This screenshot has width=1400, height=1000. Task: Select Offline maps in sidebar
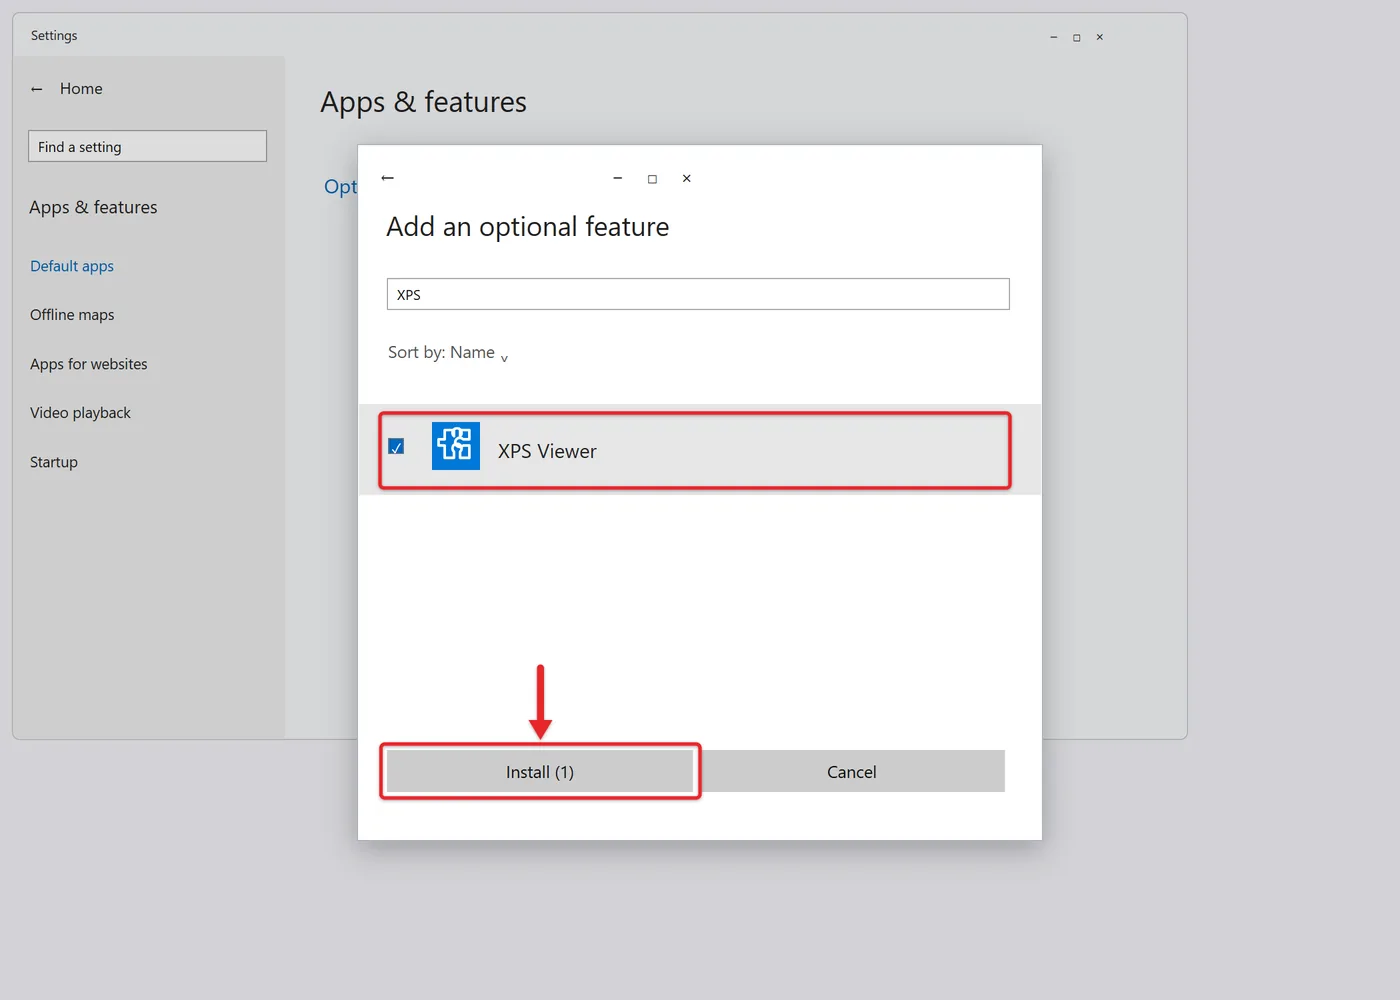click(x=72, y=315)
